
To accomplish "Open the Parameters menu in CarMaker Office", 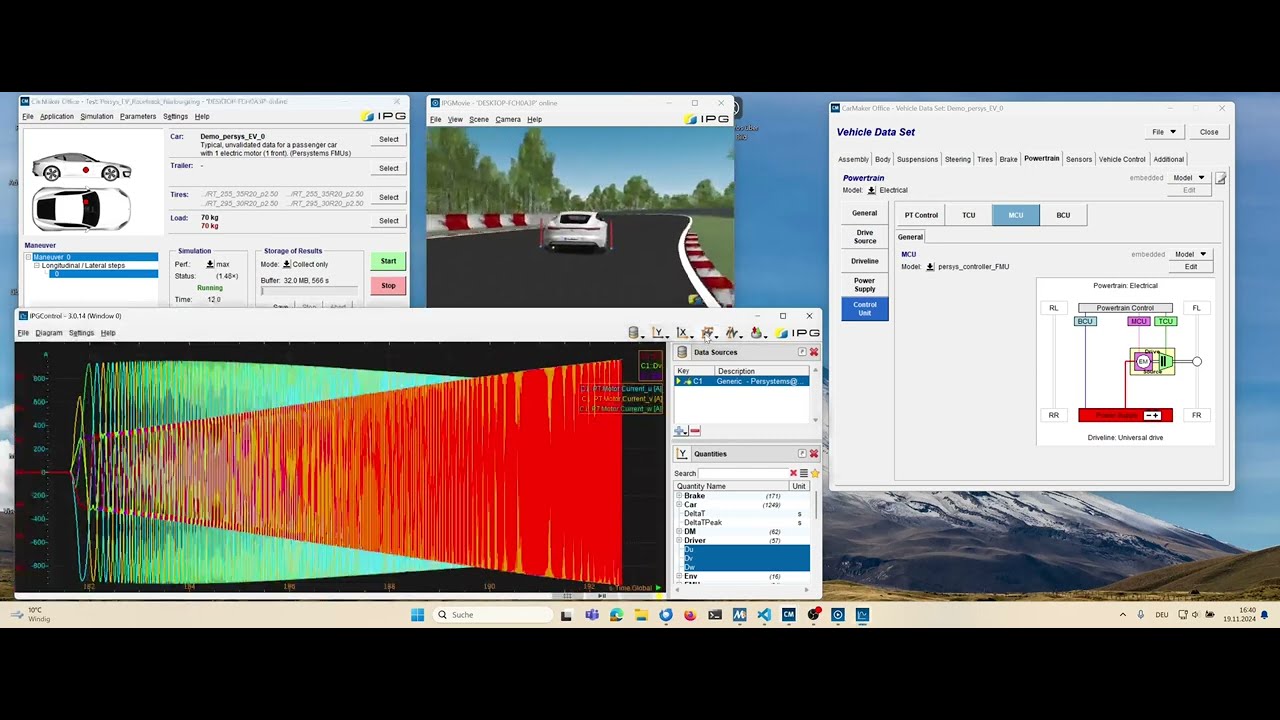I will pos(138,117).
